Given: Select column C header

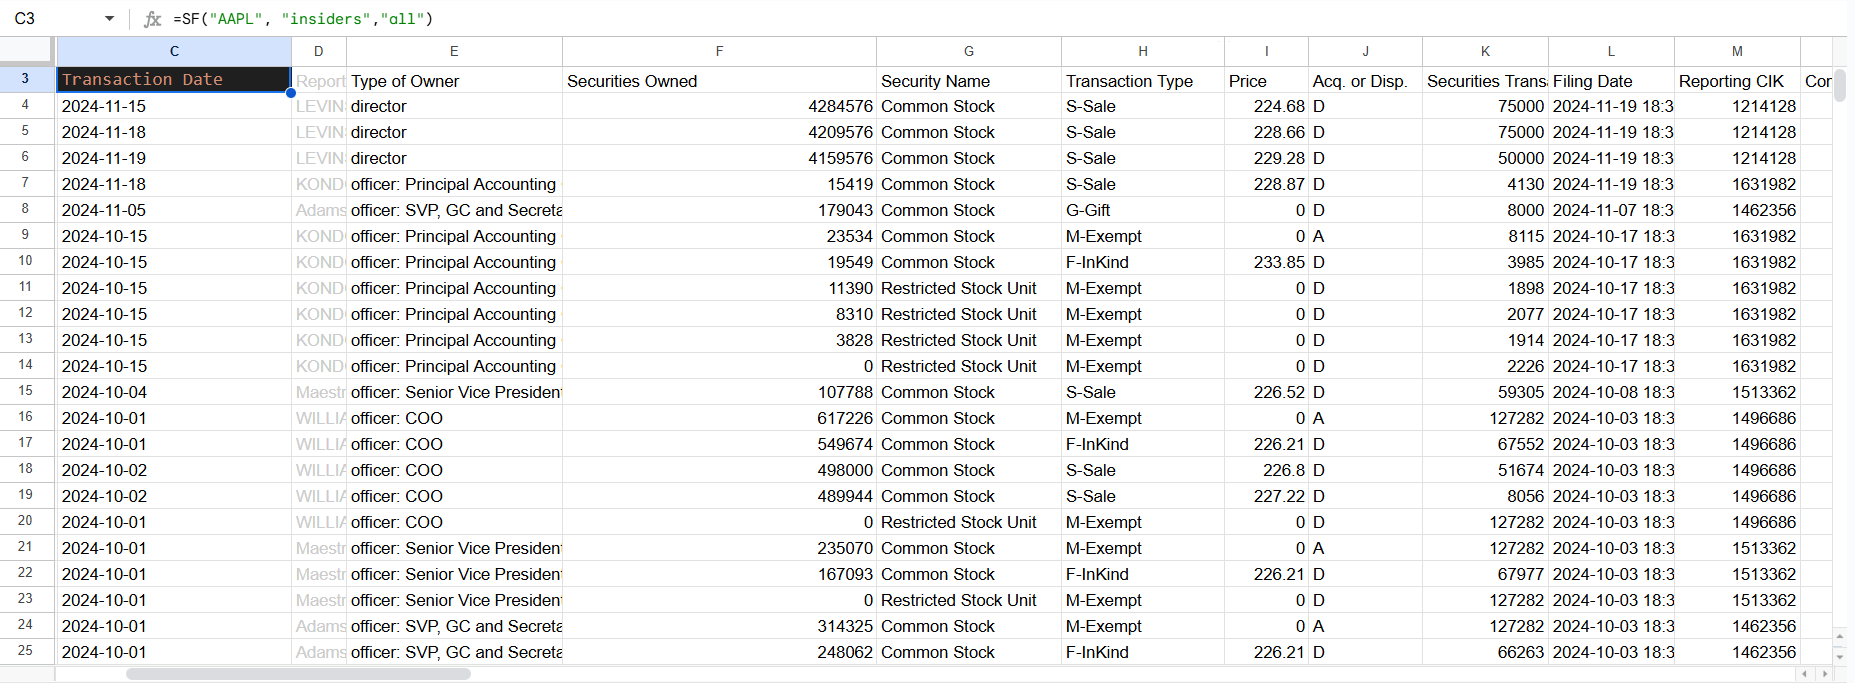Looking at the screenshot, I should pos(174,51).
